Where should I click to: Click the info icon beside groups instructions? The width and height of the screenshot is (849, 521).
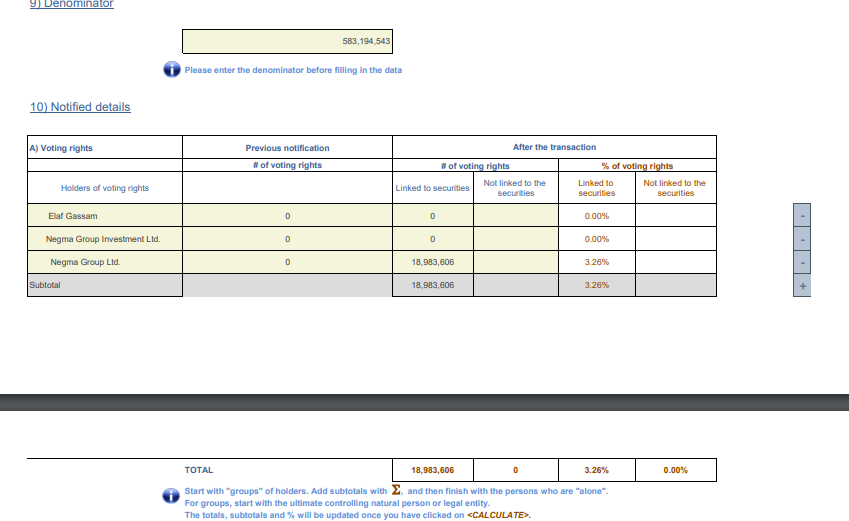tap(171, 496)
